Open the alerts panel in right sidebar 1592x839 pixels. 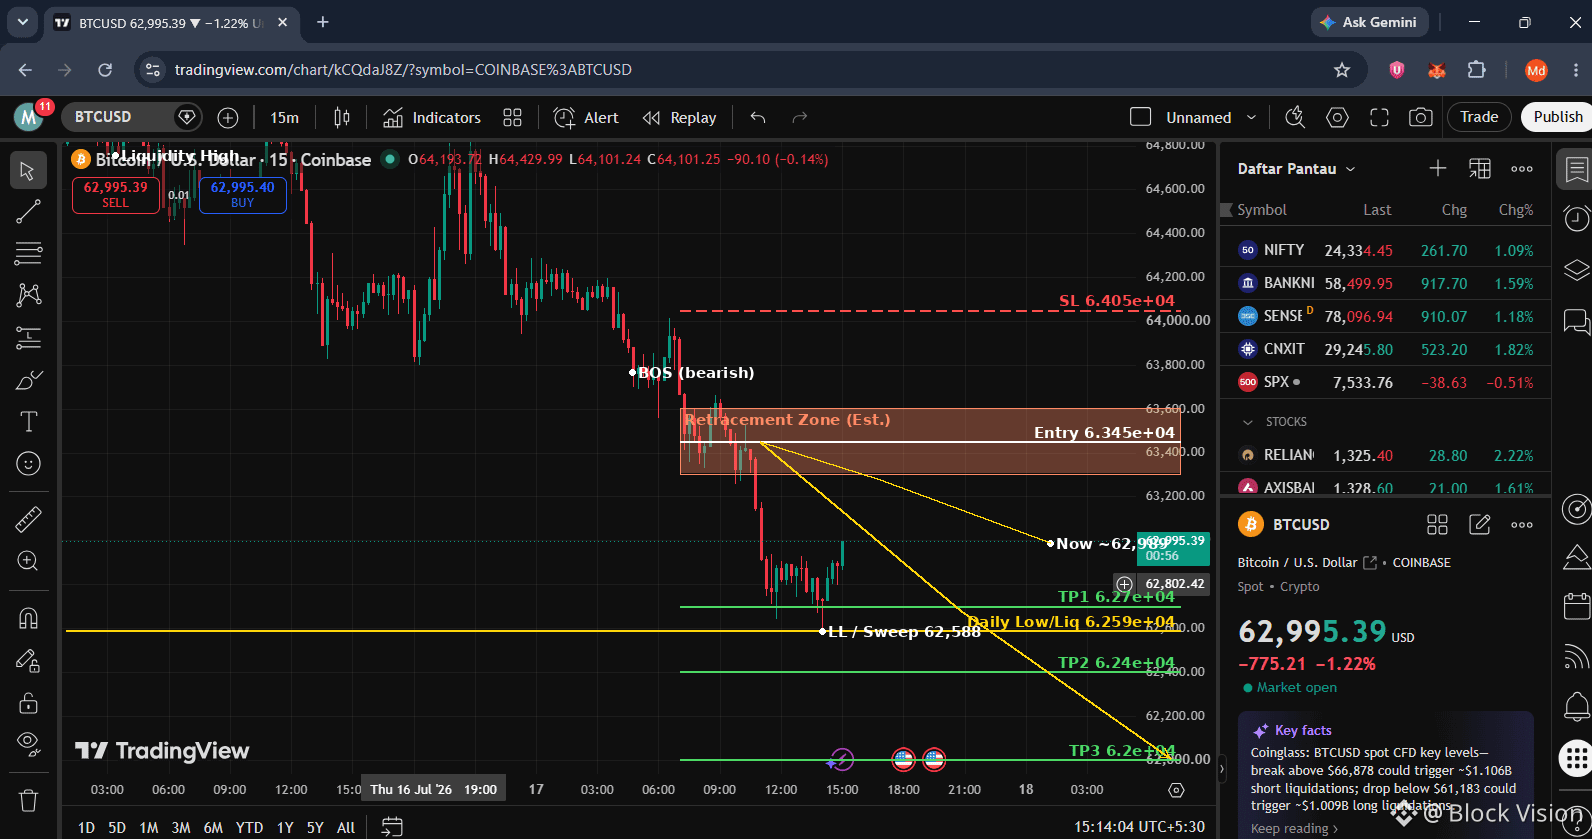(1576, 219)
